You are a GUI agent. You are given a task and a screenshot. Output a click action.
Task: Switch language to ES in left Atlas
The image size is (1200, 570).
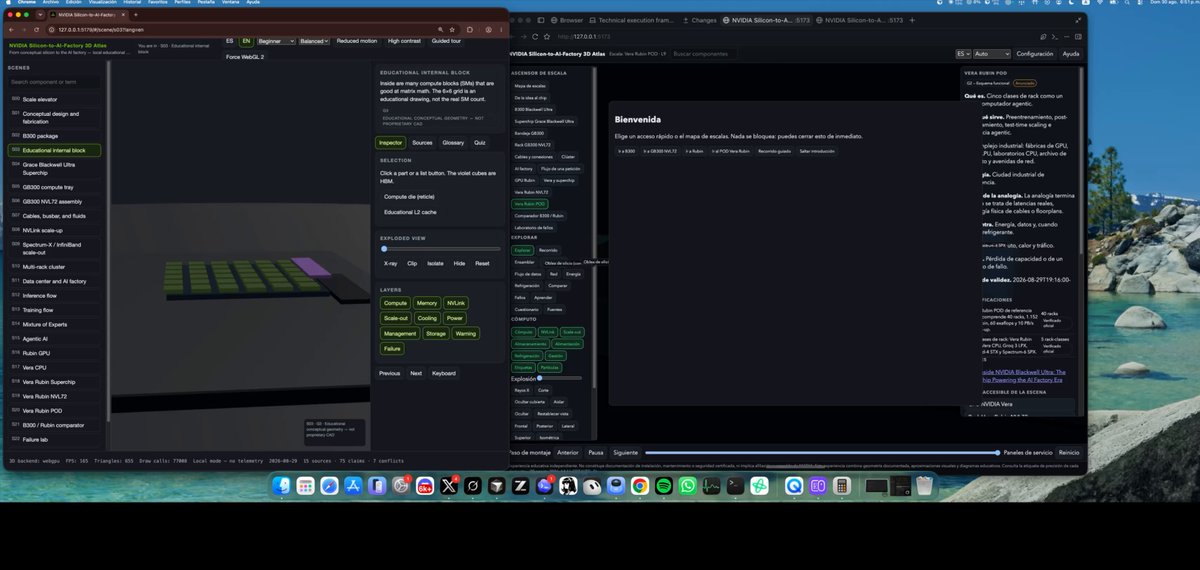[229, 41]
